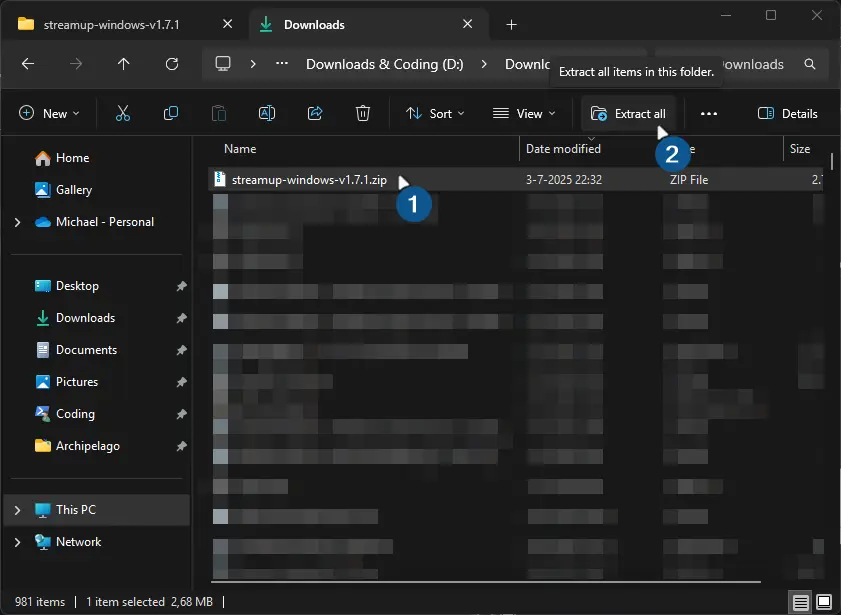The image size is (841, 615).
Task: Click the Share icon in toolbar
Action: (315, 114)
